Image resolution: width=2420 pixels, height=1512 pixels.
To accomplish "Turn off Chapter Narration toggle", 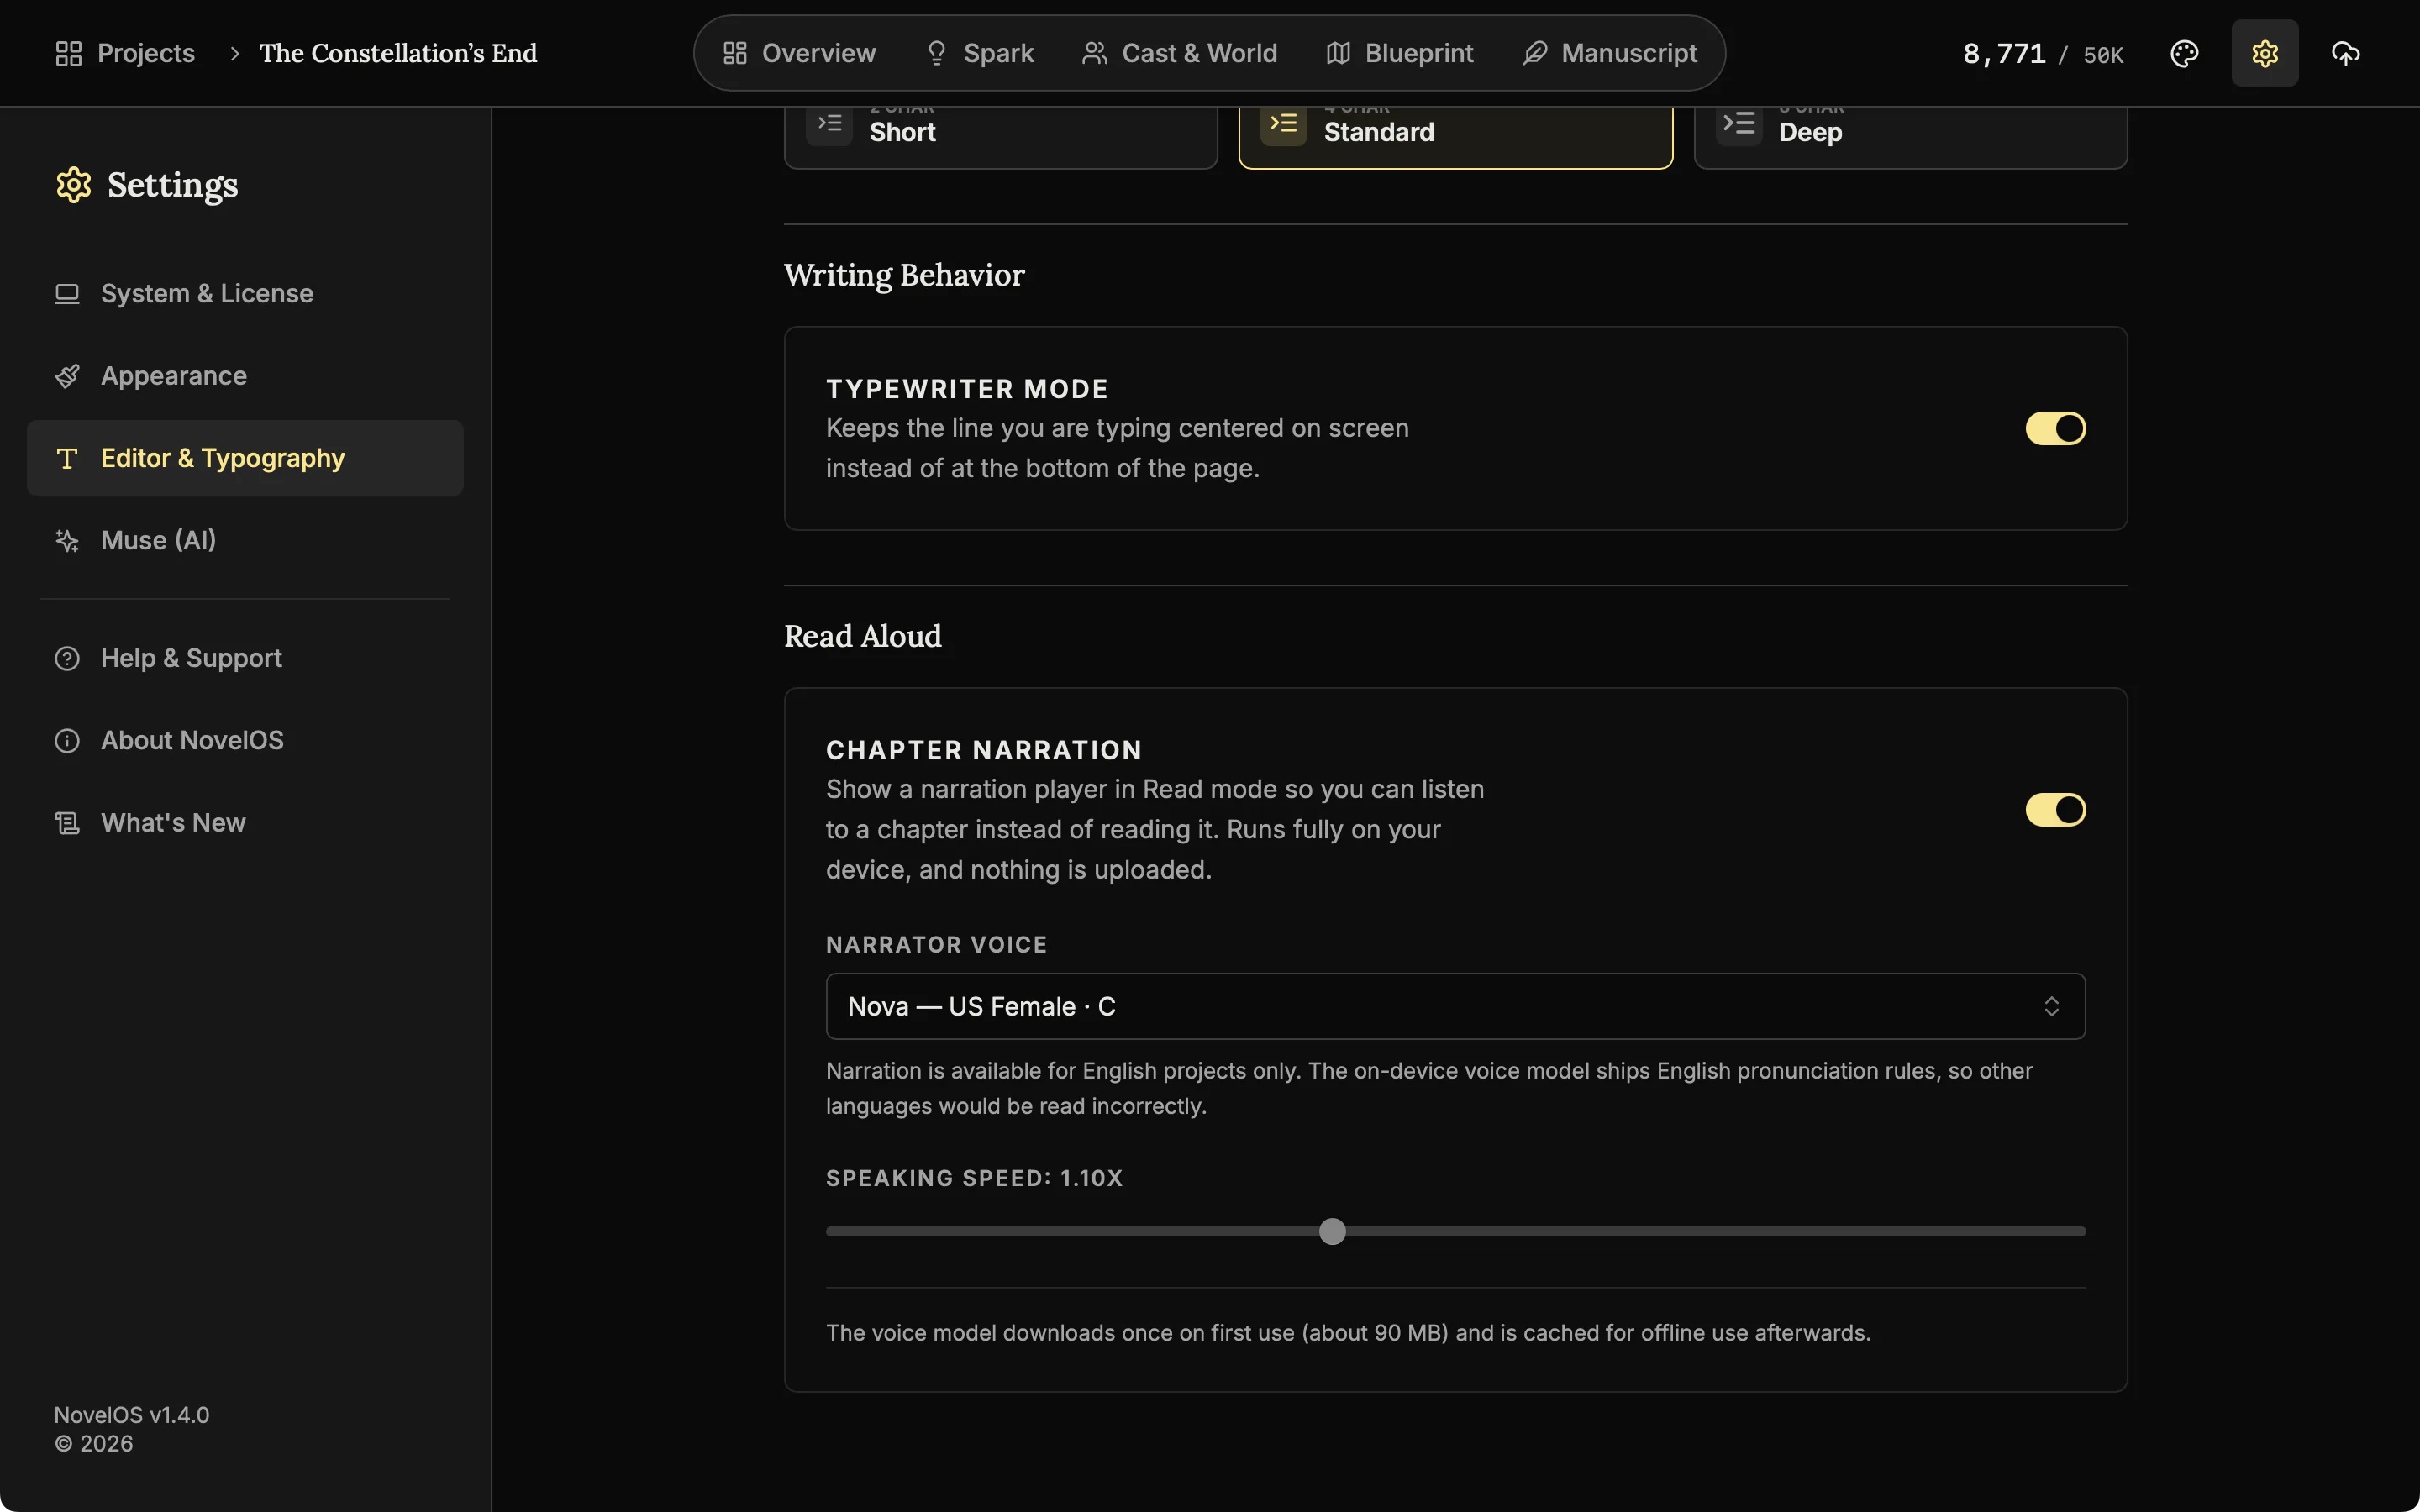I will pos(2055,810).
